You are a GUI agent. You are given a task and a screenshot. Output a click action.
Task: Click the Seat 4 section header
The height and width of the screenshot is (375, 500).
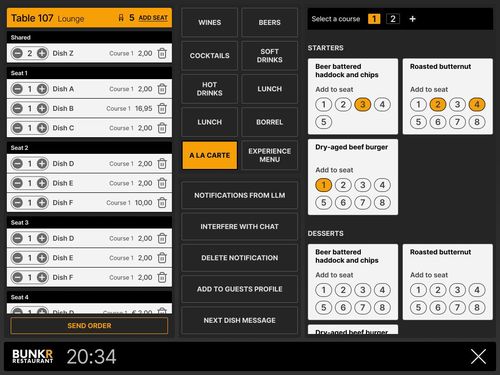click(89, 297)
